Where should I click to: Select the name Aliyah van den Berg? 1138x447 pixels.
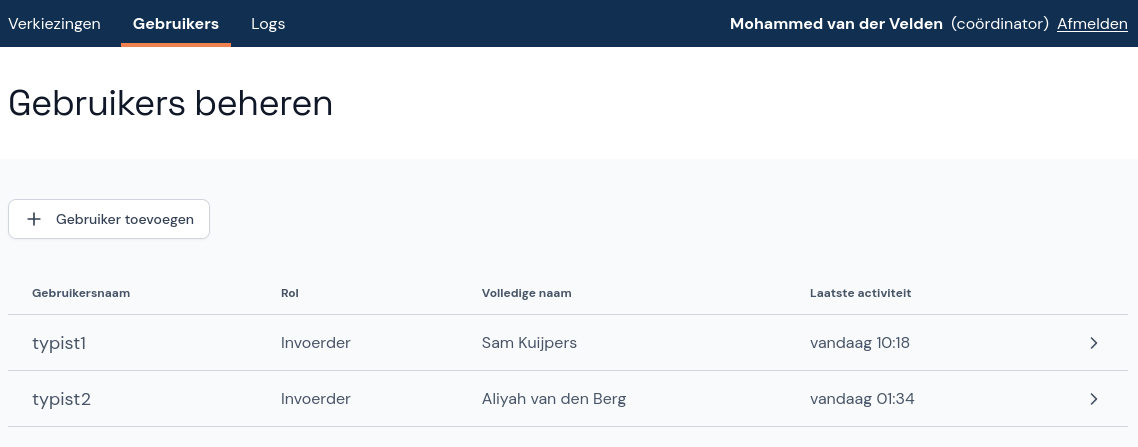point(553,399)
